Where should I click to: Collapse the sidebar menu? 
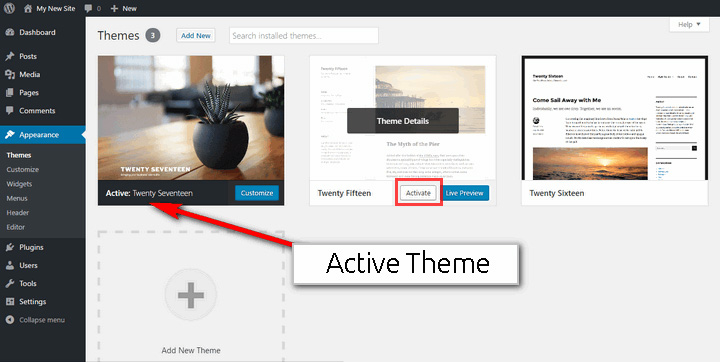35,320
